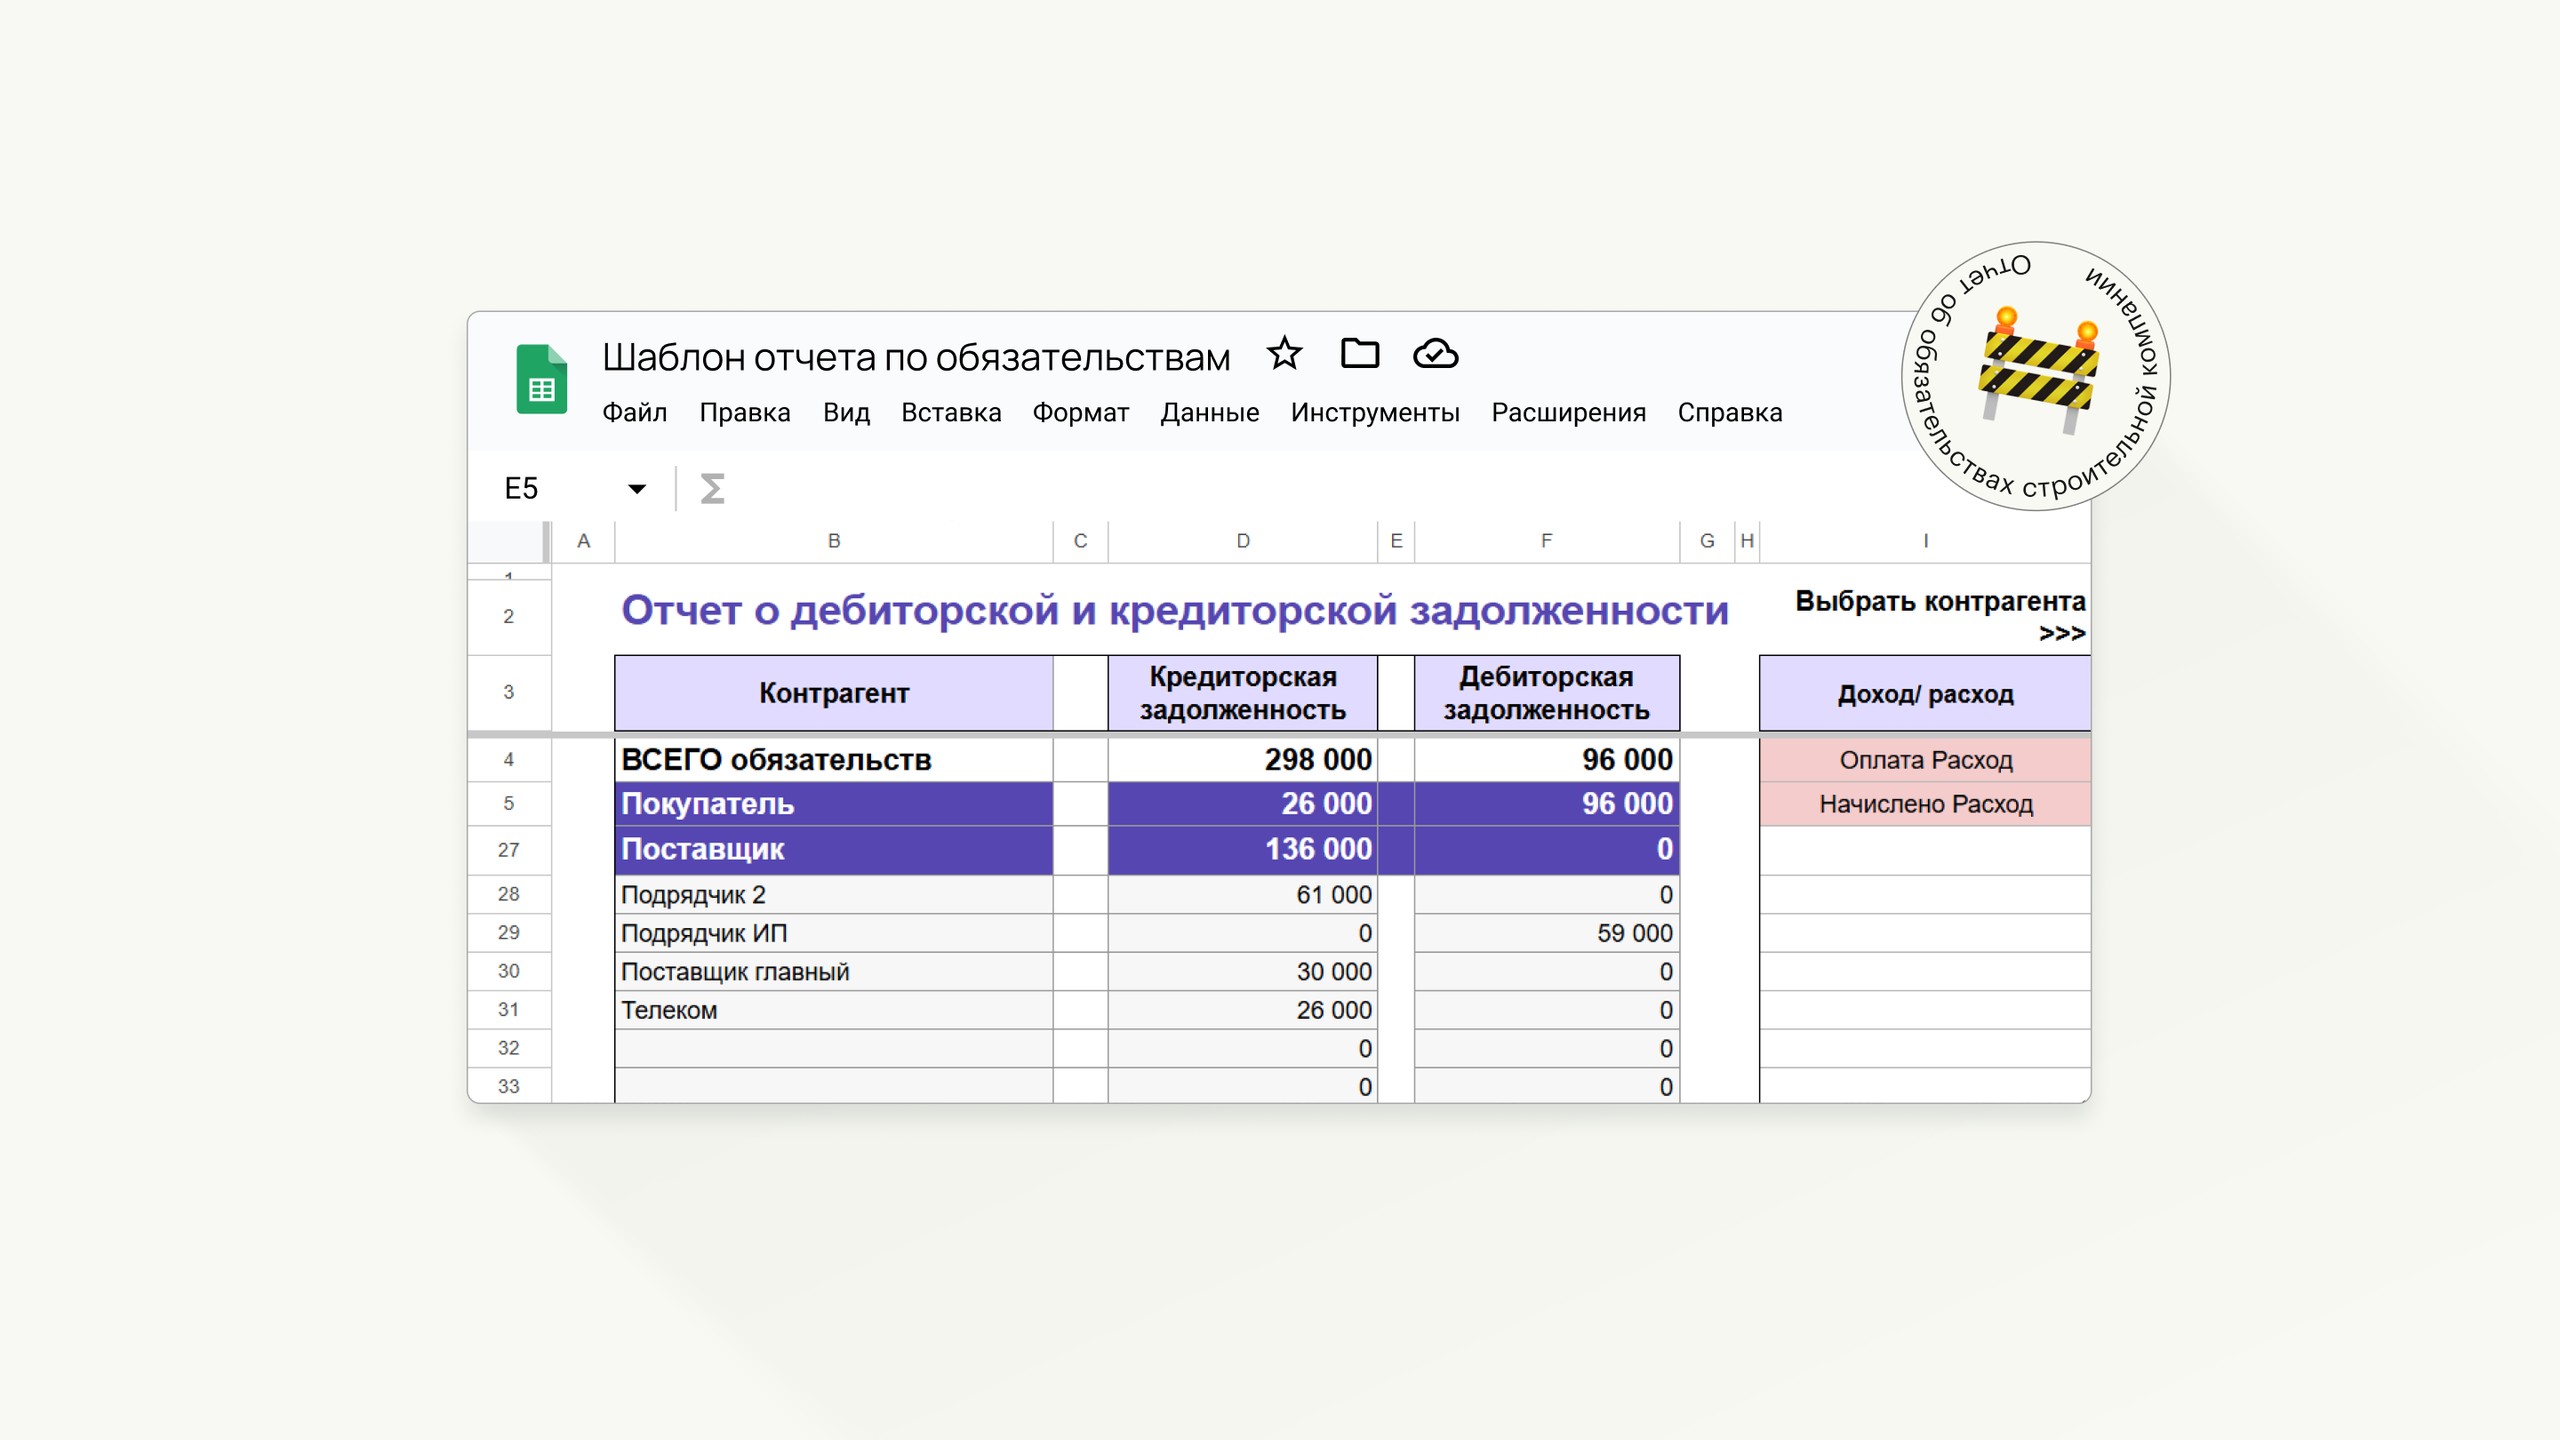Click the Выбрать контрагента >>> cell
The height and width of the screenshot is (1440, 2560).
[1925, 616]
